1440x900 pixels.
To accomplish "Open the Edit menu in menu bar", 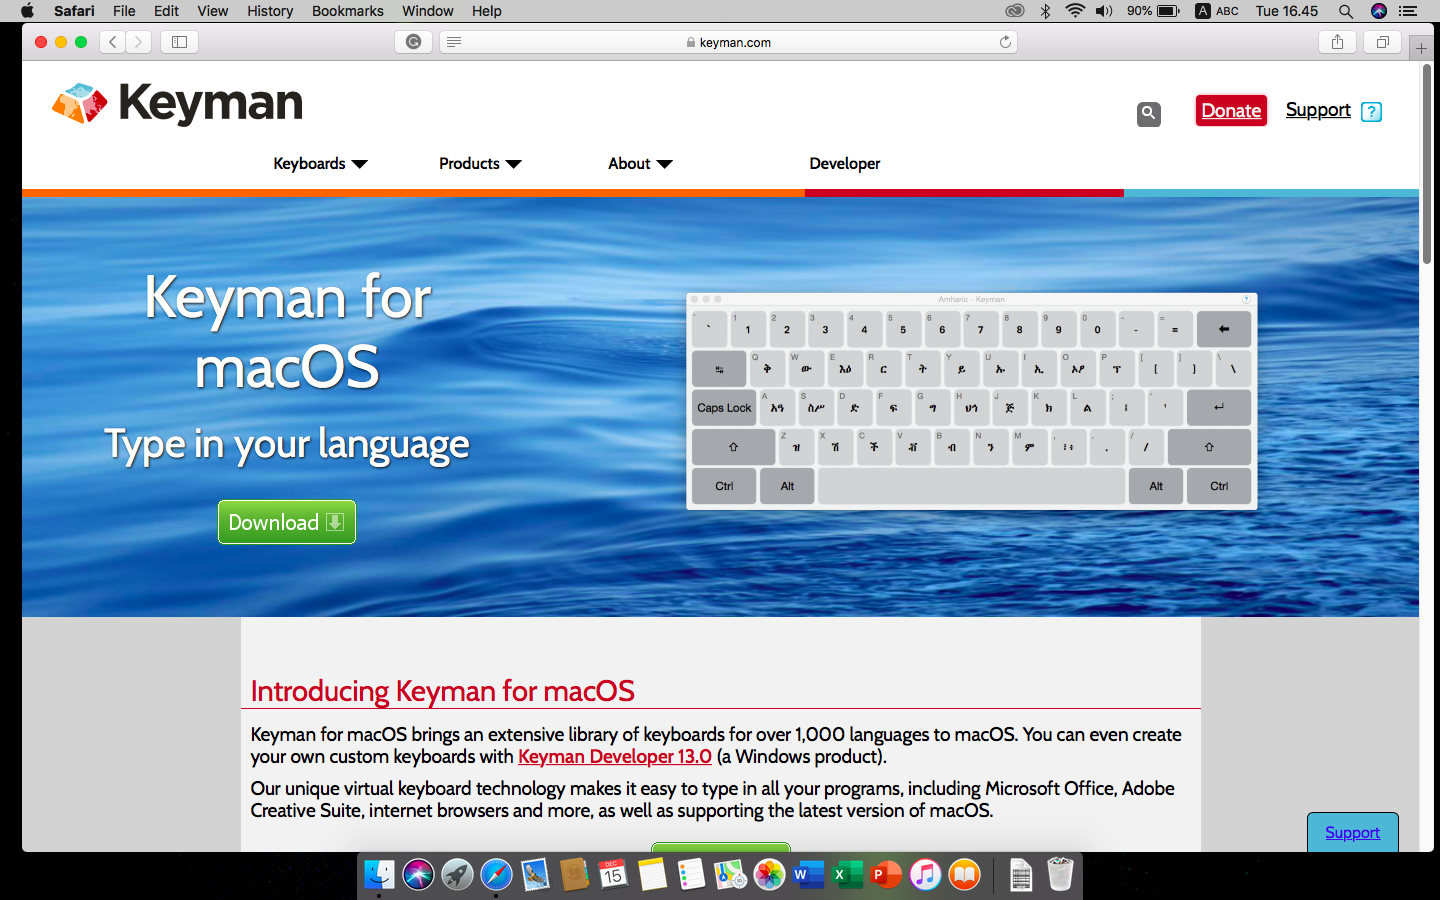I will [166, 11].
